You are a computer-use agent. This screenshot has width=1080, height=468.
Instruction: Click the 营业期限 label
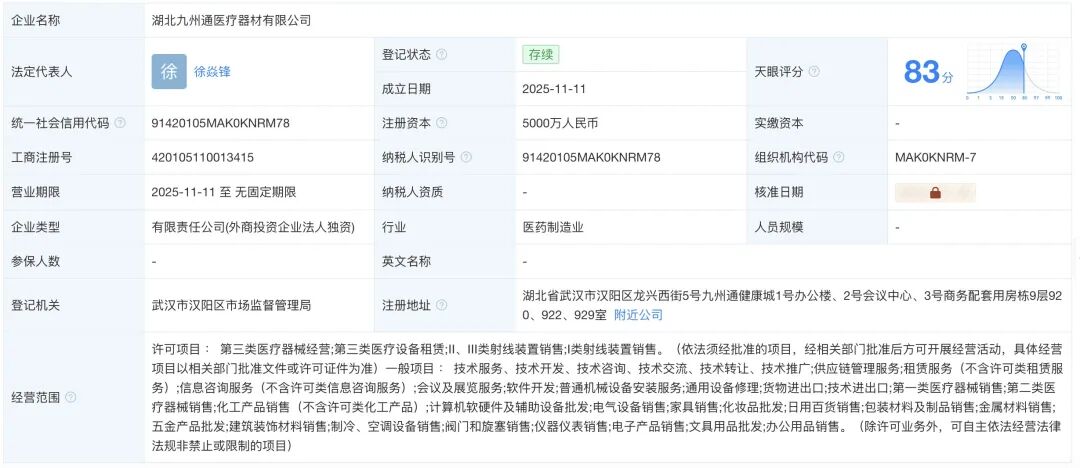37,192
